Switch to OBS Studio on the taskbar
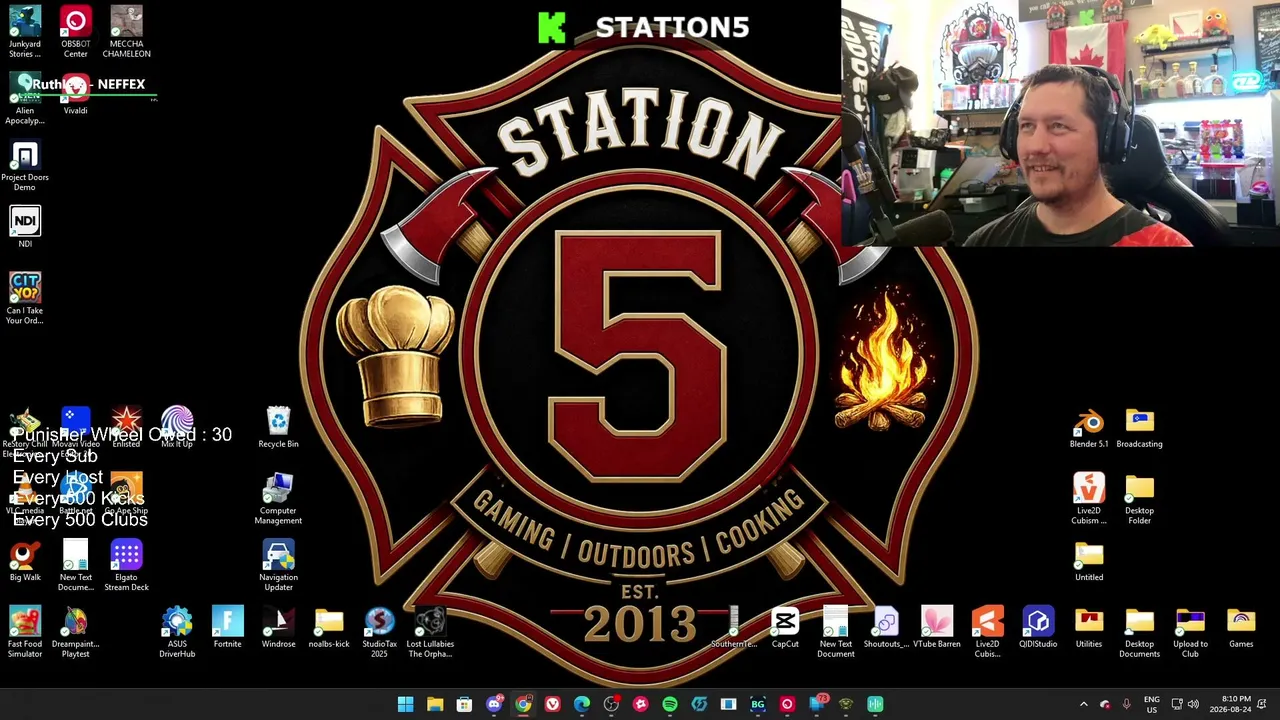The height and width of the screenshot is (720, 1280). [x=611, y=704]
